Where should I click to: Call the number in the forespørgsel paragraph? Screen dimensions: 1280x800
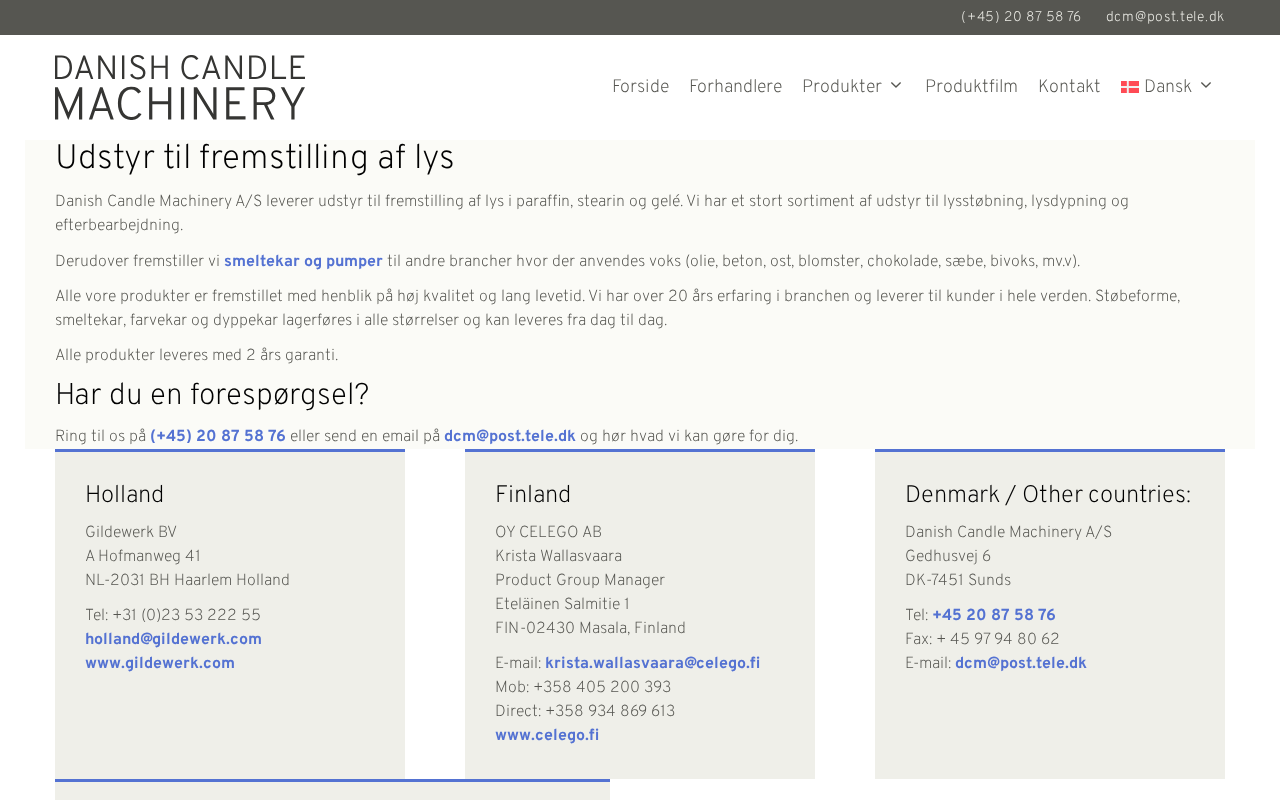(x=218, y=436)
